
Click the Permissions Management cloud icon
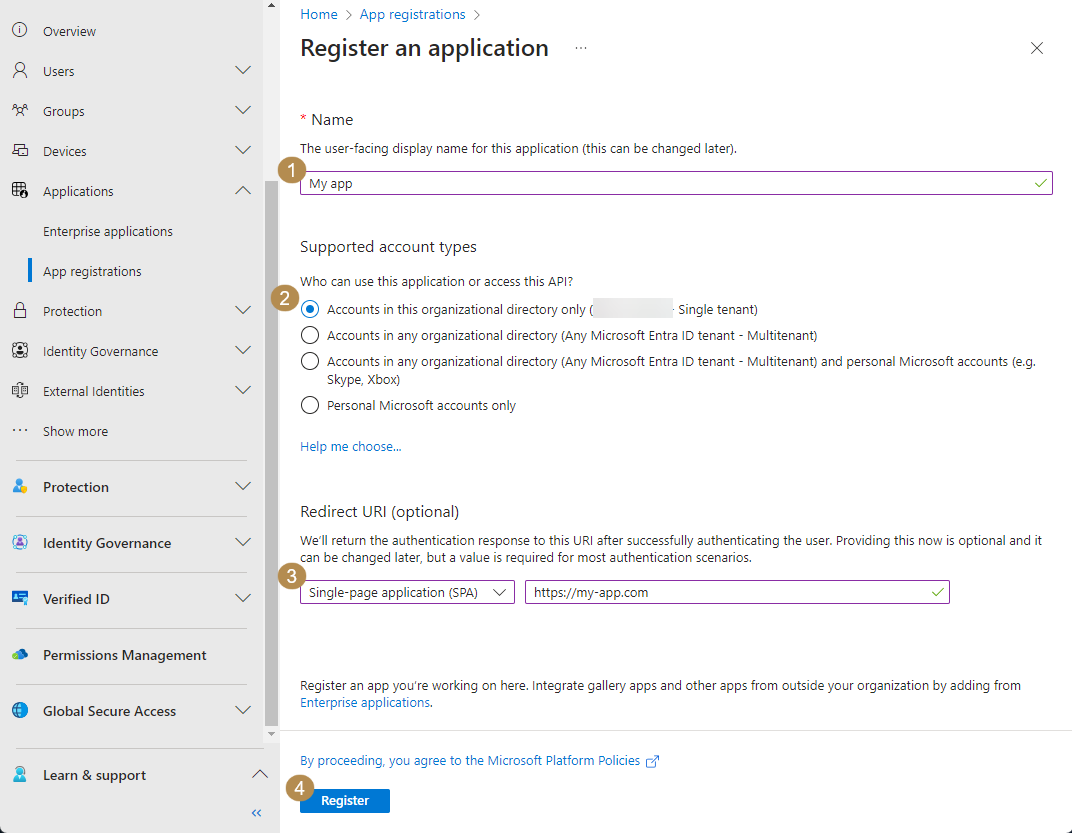tap(20, 655)
